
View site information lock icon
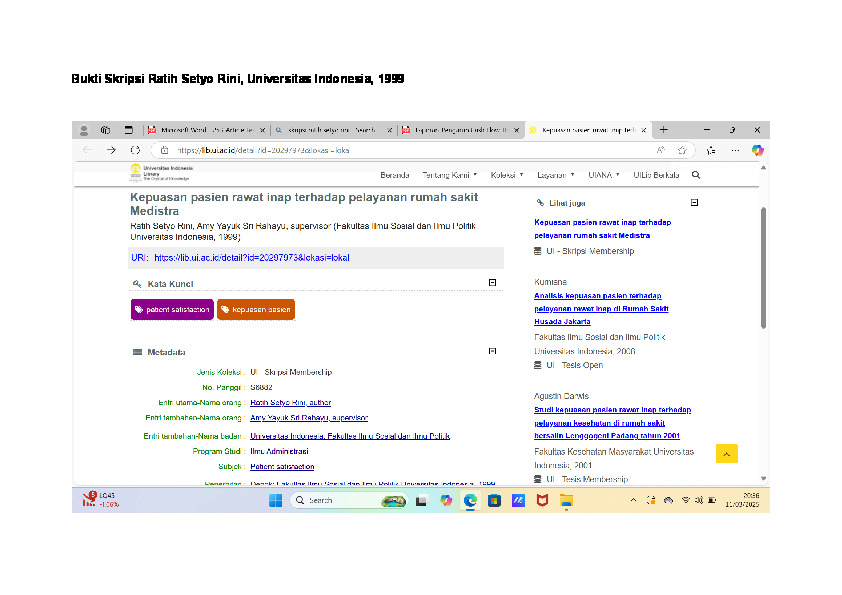(165, 150)
